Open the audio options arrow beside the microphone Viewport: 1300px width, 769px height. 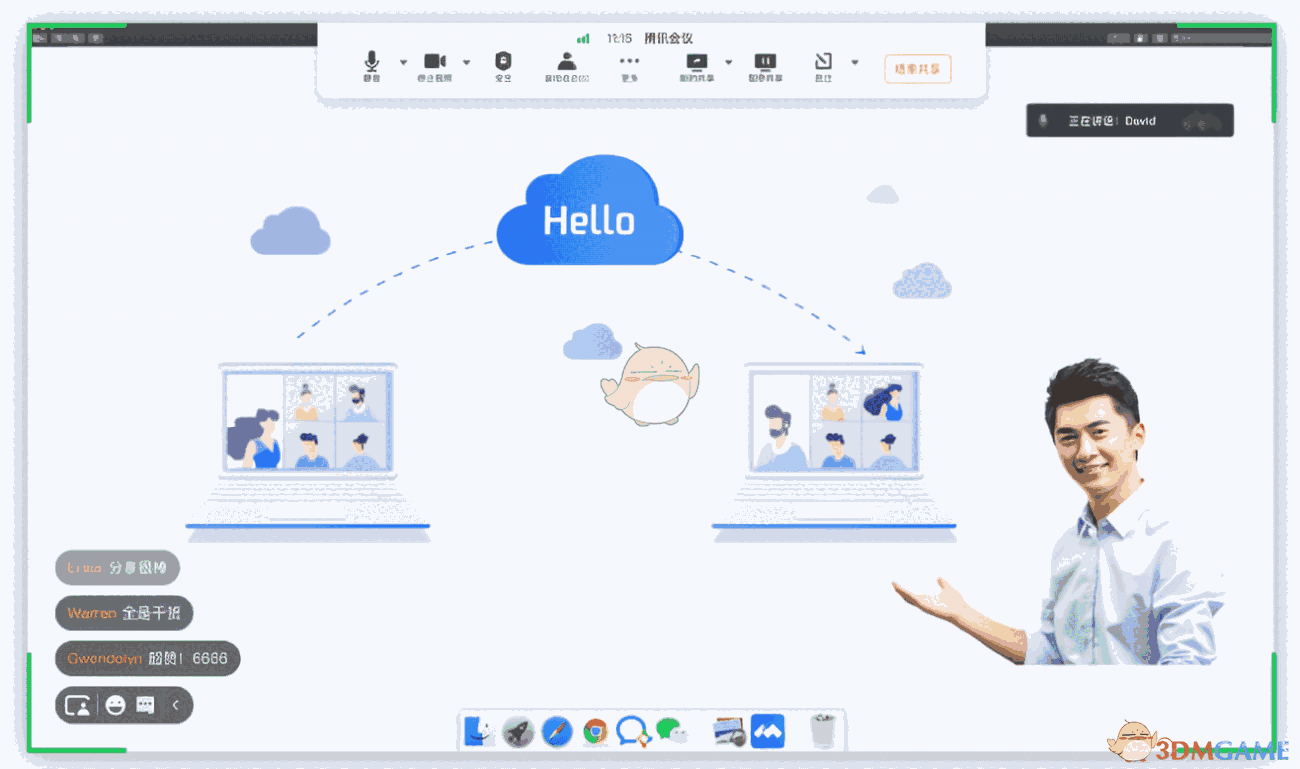pyautogui.click(x=404, y=62)
